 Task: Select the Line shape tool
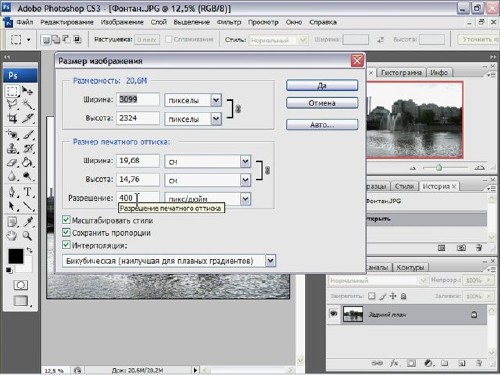[x=27, y=206]
